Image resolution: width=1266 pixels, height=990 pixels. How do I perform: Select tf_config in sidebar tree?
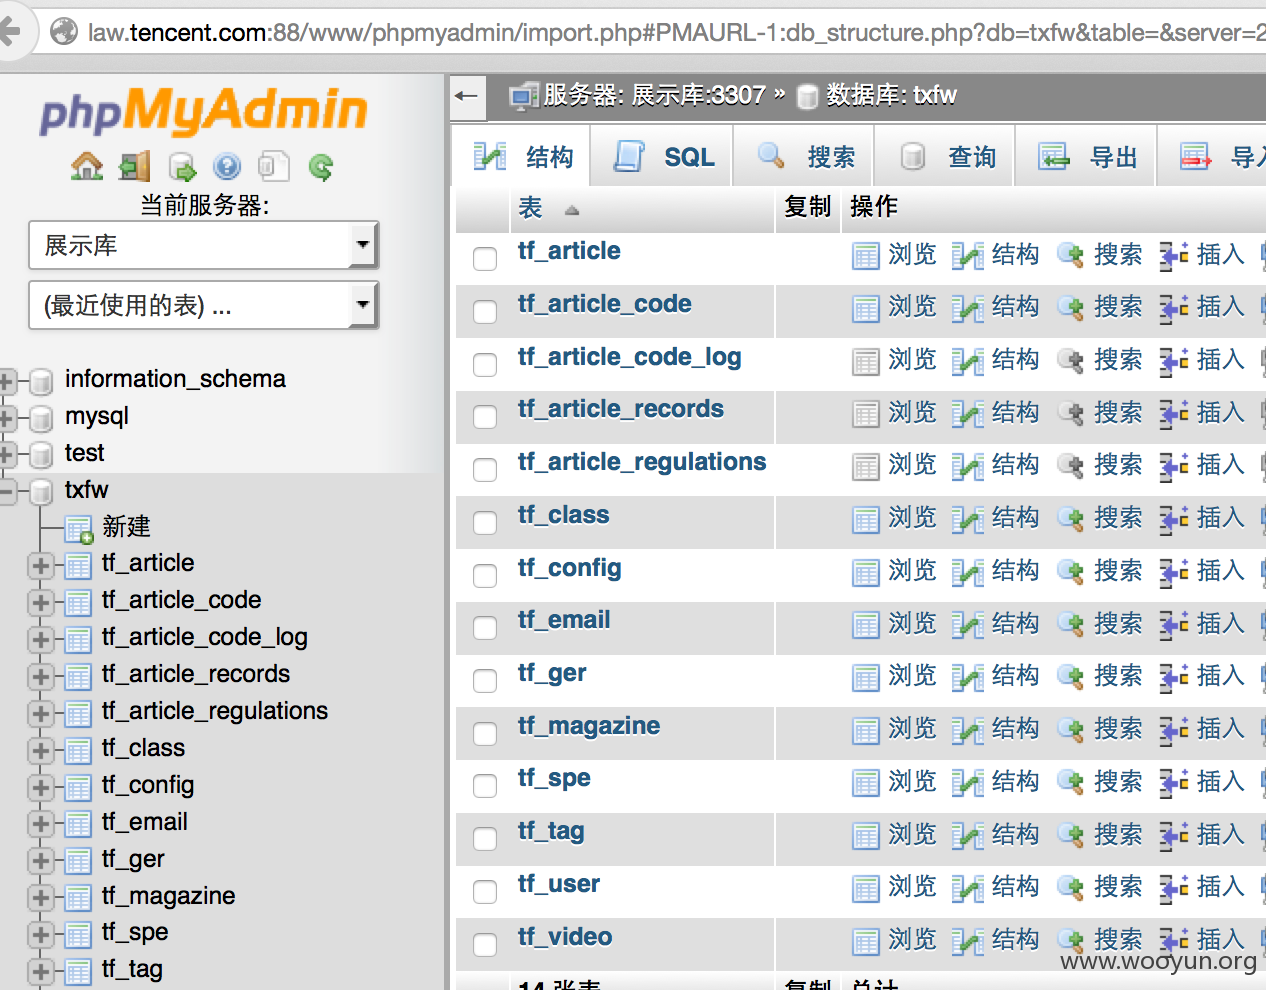[x=148, y=785]
